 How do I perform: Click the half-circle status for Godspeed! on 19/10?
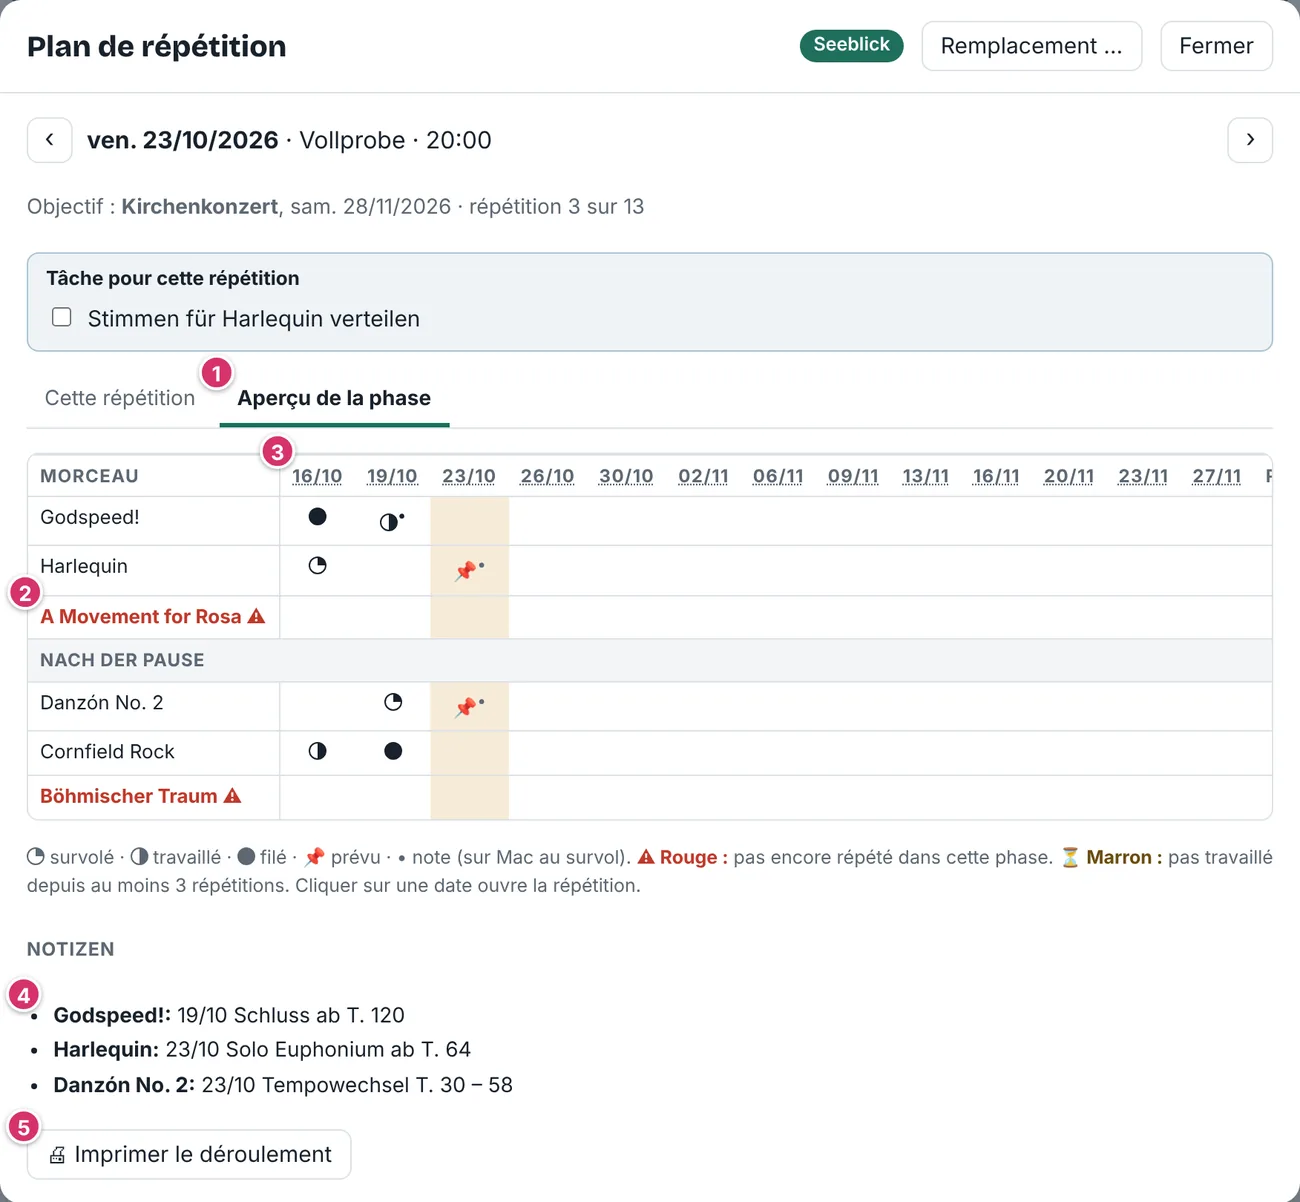(x=389, y=522)
